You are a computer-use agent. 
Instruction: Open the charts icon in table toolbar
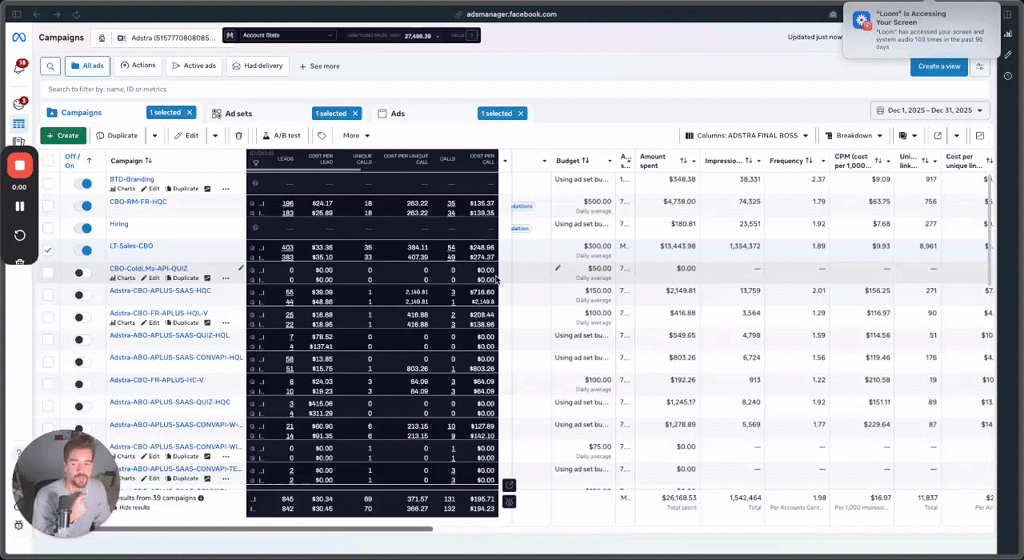[x=980, y=136]
